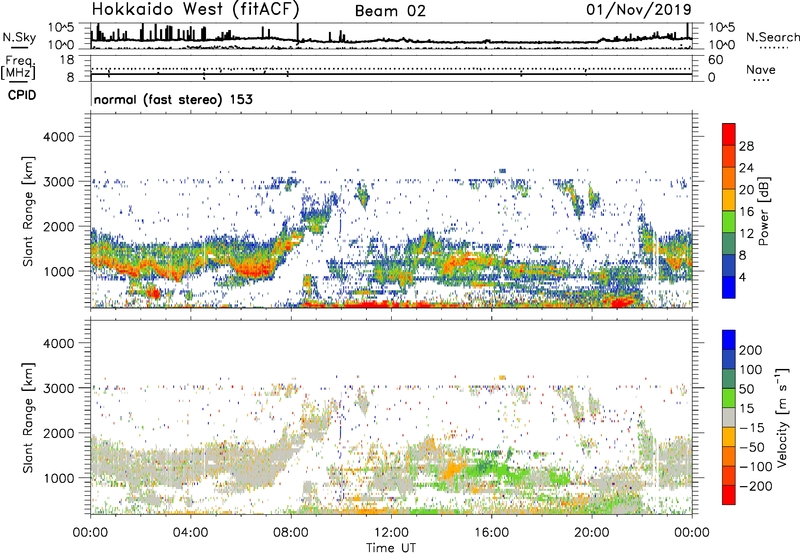
Task: Select the 'CPID' row label
Action: (22, 95)
